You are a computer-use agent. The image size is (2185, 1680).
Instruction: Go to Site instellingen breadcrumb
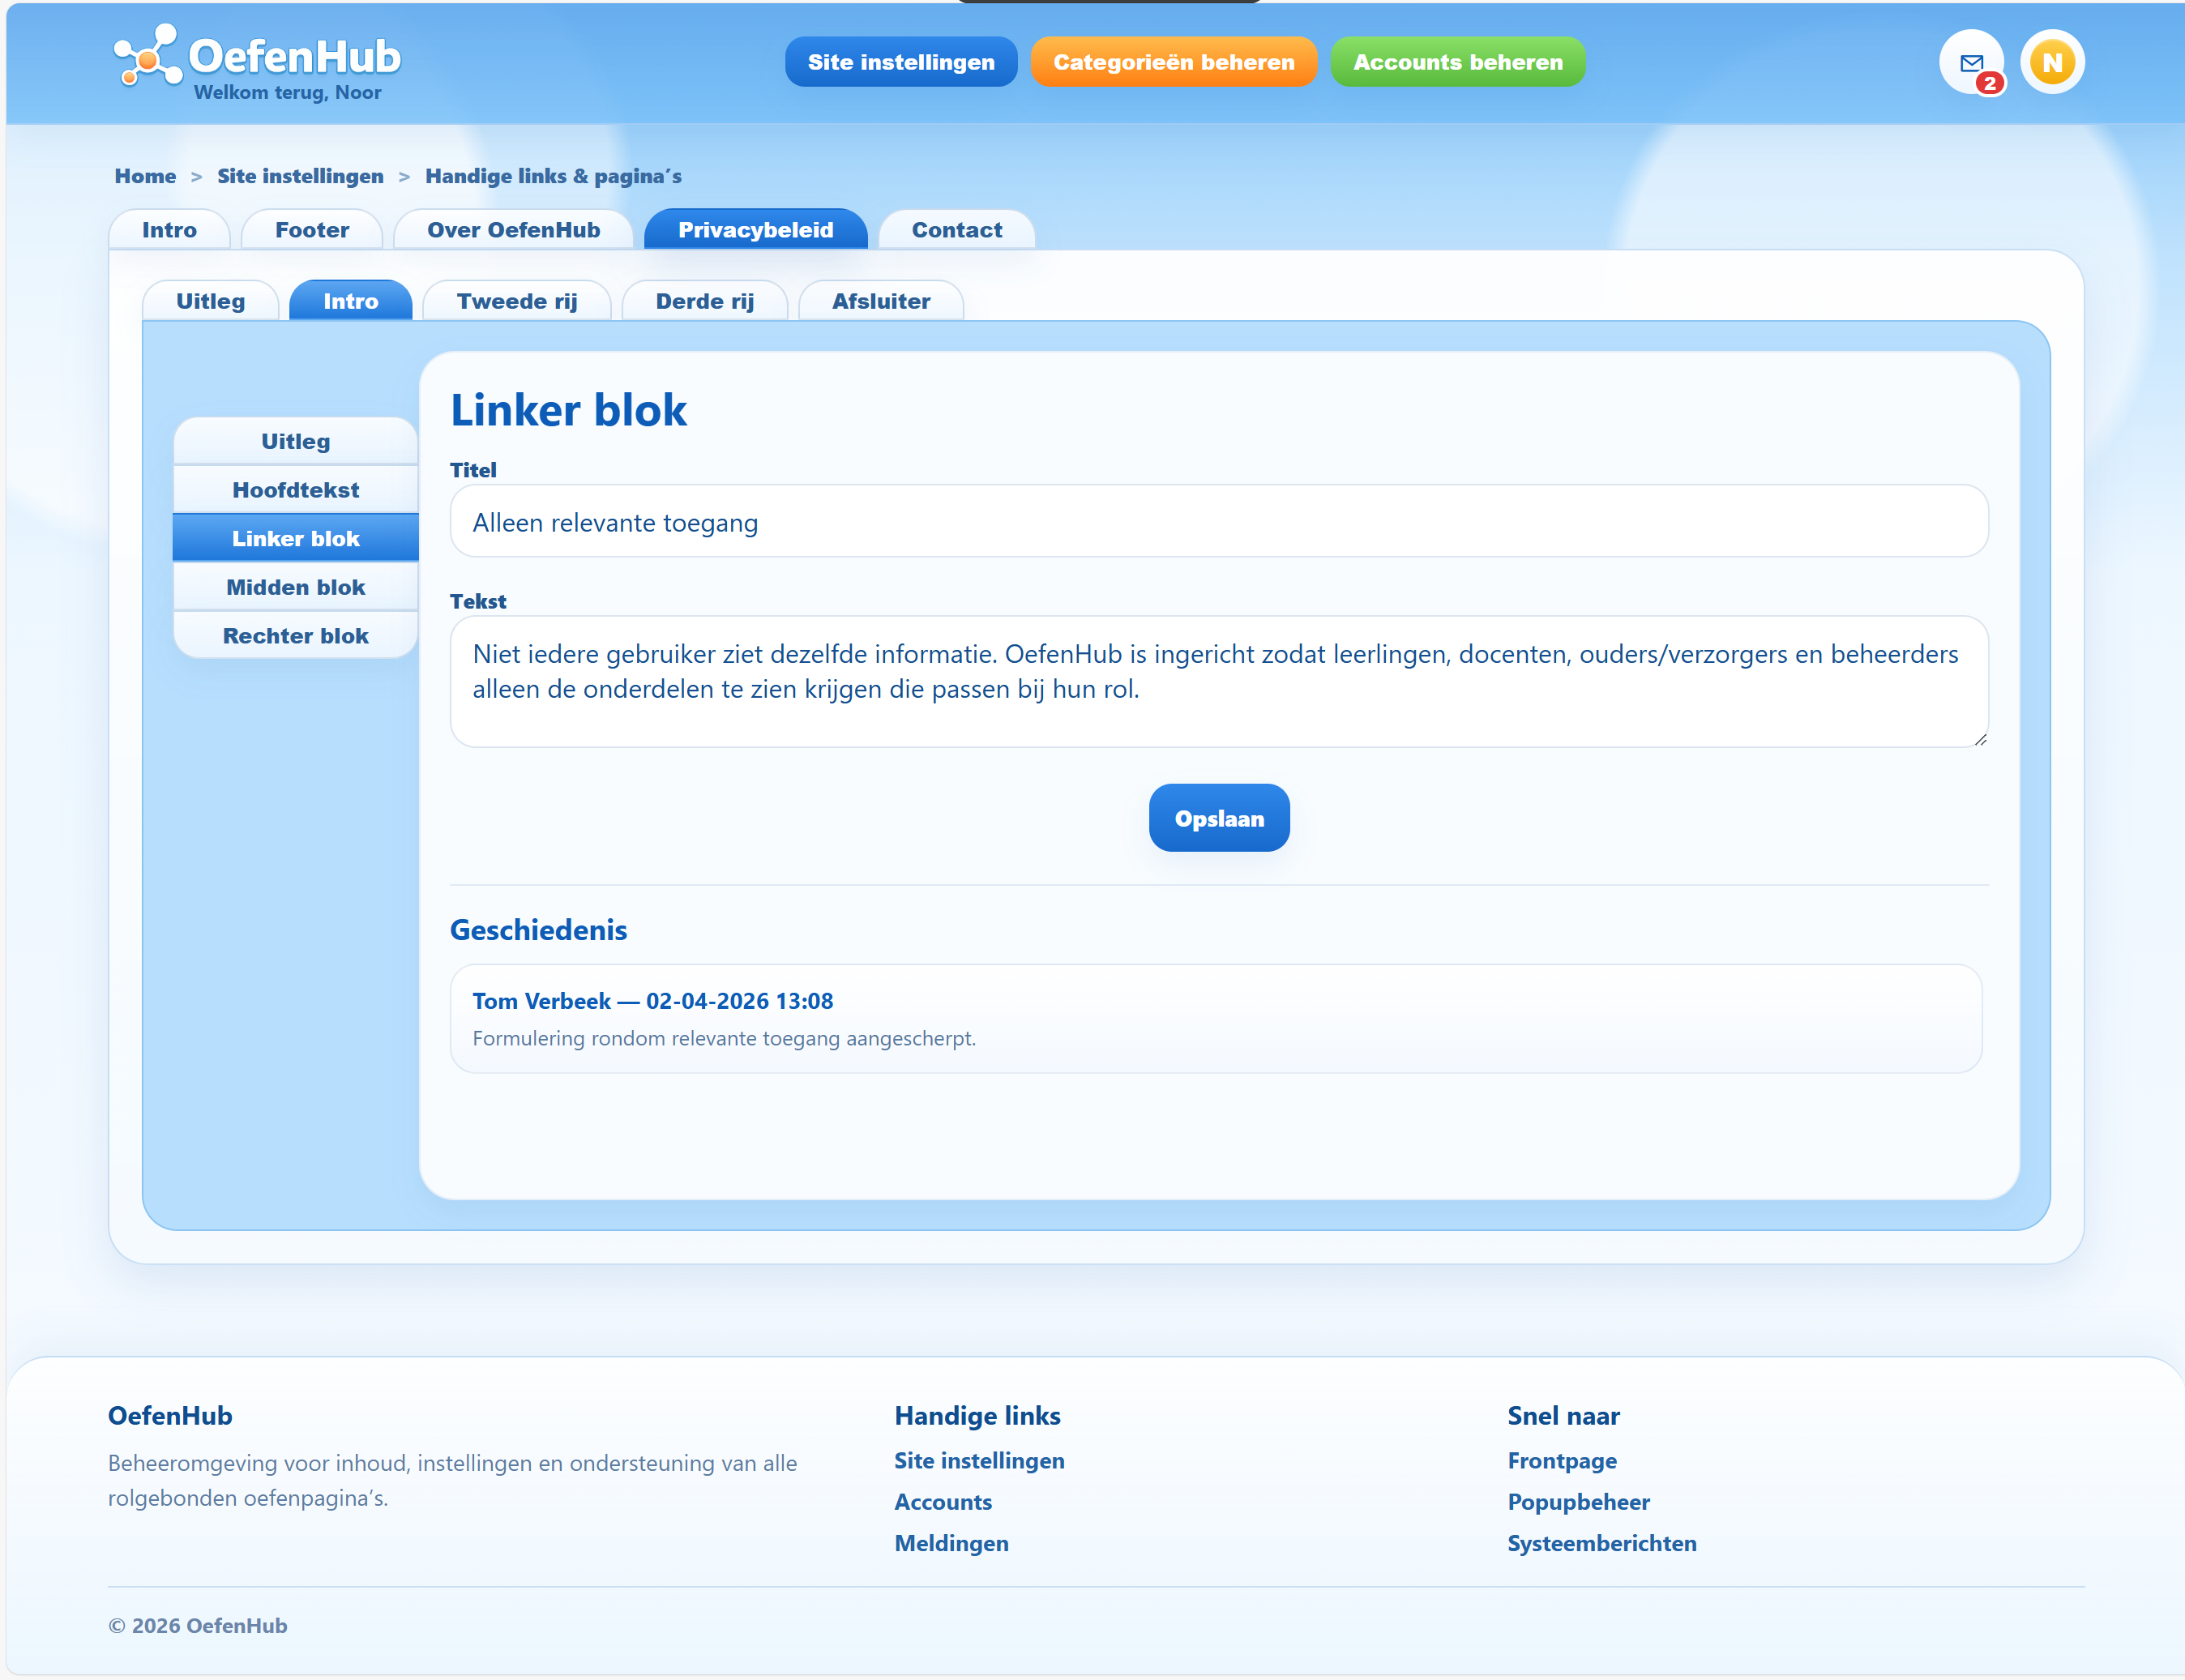300,176
